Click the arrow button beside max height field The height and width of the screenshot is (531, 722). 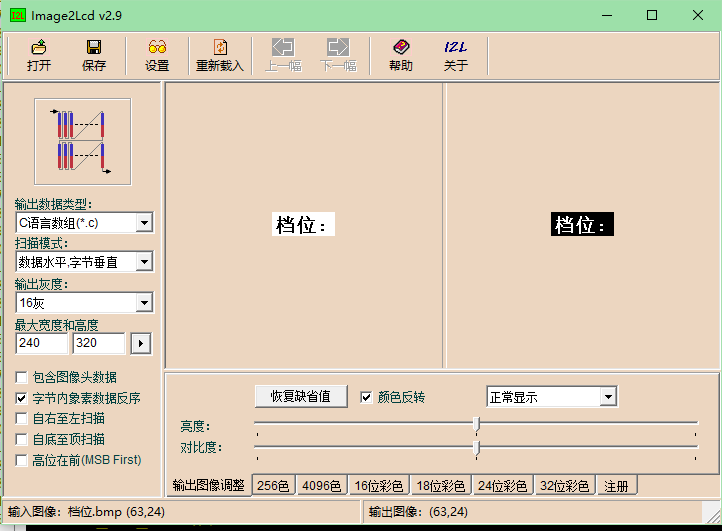[141, 343]
